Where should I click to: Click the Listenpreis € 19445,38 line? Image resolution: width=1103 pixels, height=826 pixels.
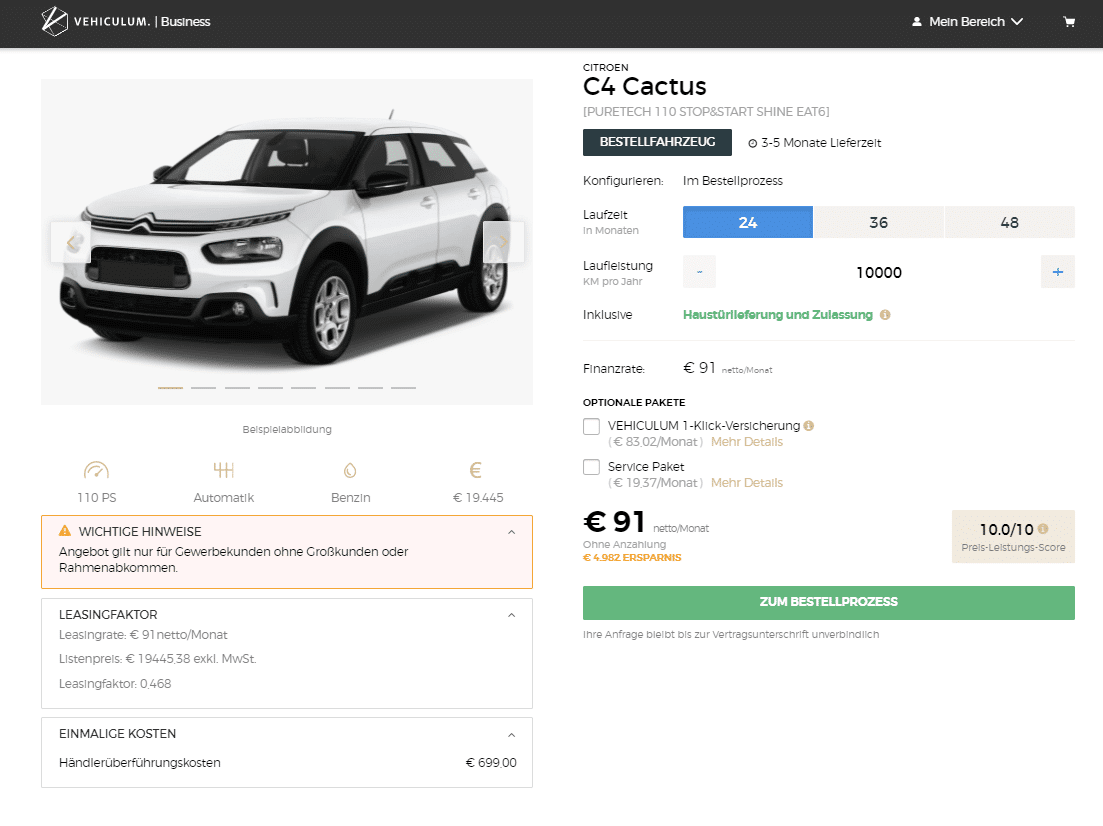[x=158, y=659]
